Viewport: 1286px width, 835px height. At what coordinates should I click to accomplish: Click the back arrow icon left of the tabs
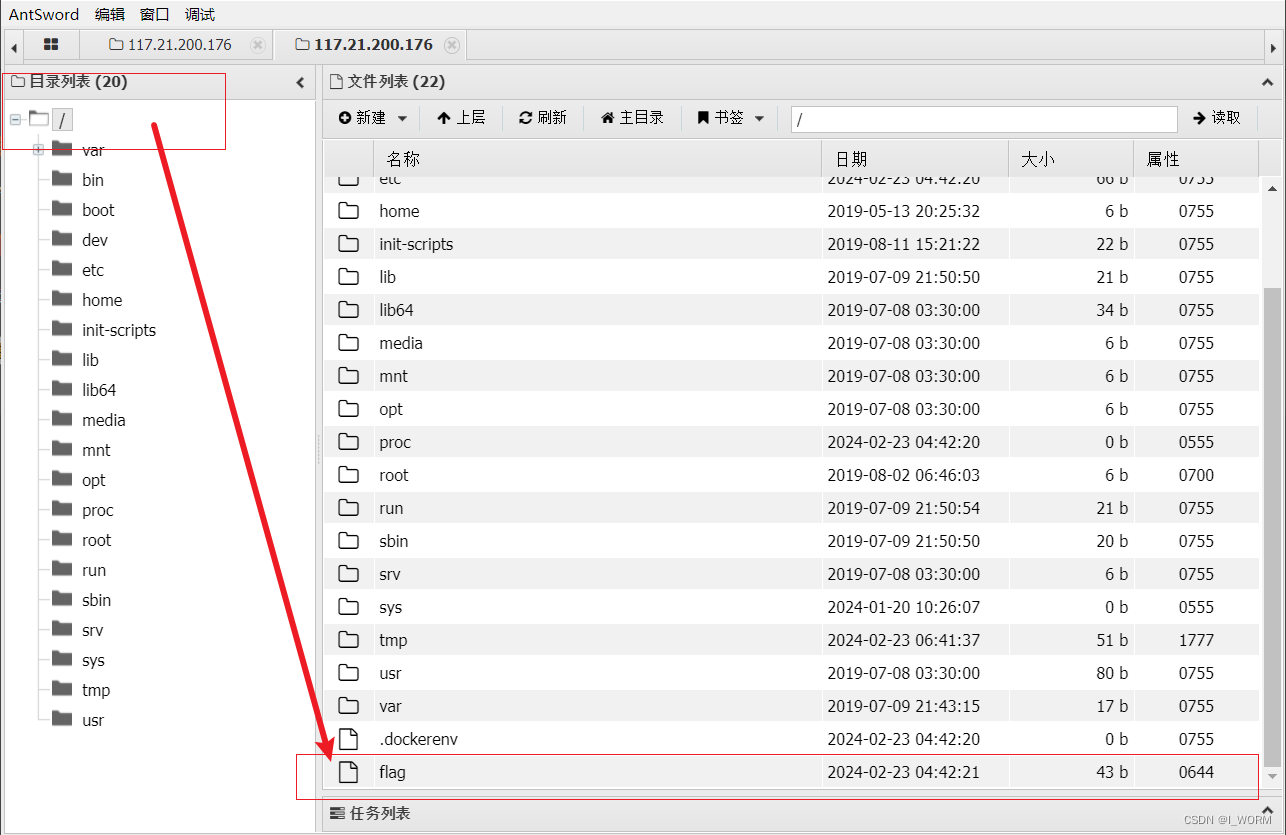click(13, 44)
